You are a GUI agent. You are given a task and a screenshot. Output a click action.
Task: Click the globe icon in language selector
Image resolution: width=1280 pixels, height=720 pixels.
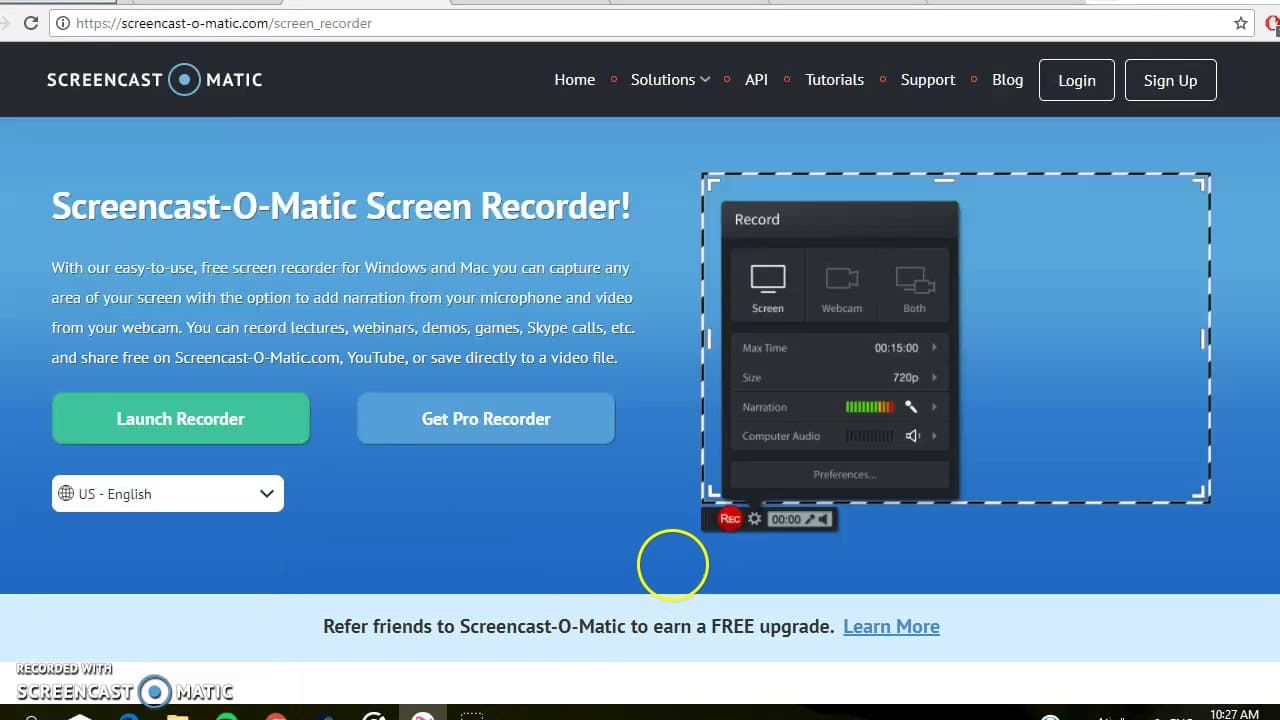[66, 493]
